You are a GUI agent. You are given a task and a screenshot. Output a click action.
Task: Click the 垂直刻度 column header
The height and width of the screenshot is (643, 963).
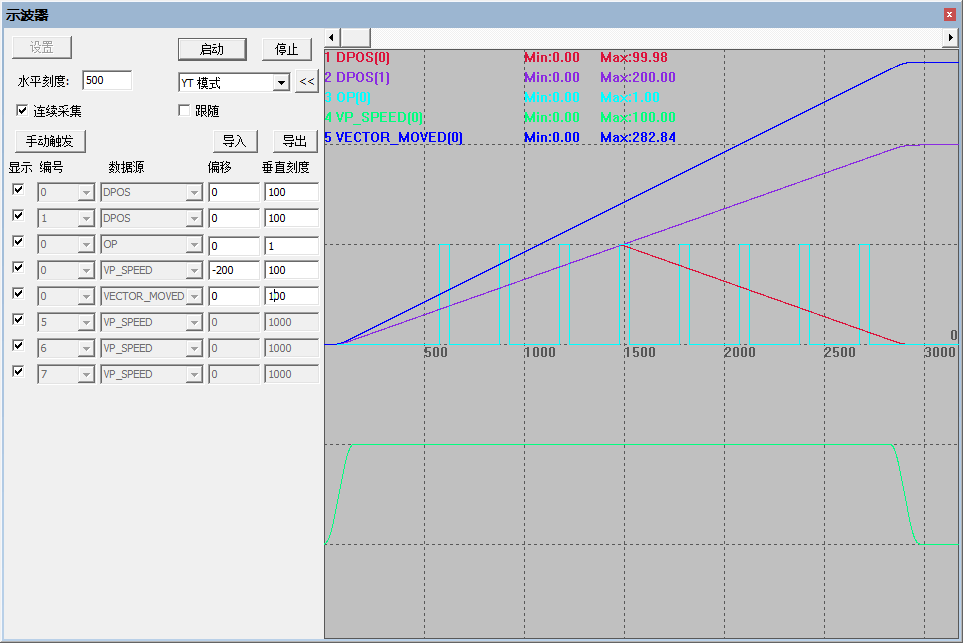coord(286,167)
